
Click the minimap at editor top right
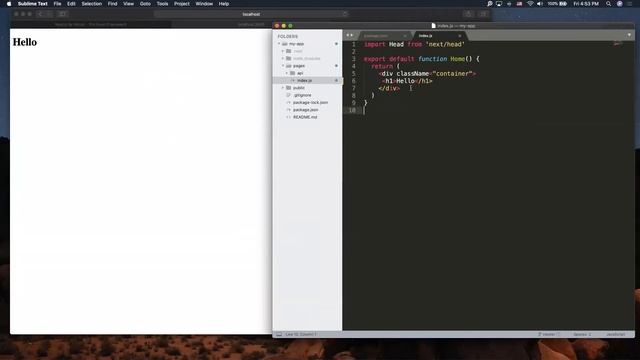[x=618, y=43]
